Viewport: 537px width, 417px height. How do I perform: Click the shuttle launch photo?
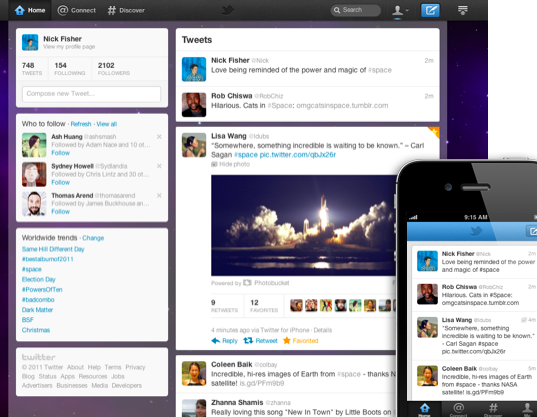(303, 225)
